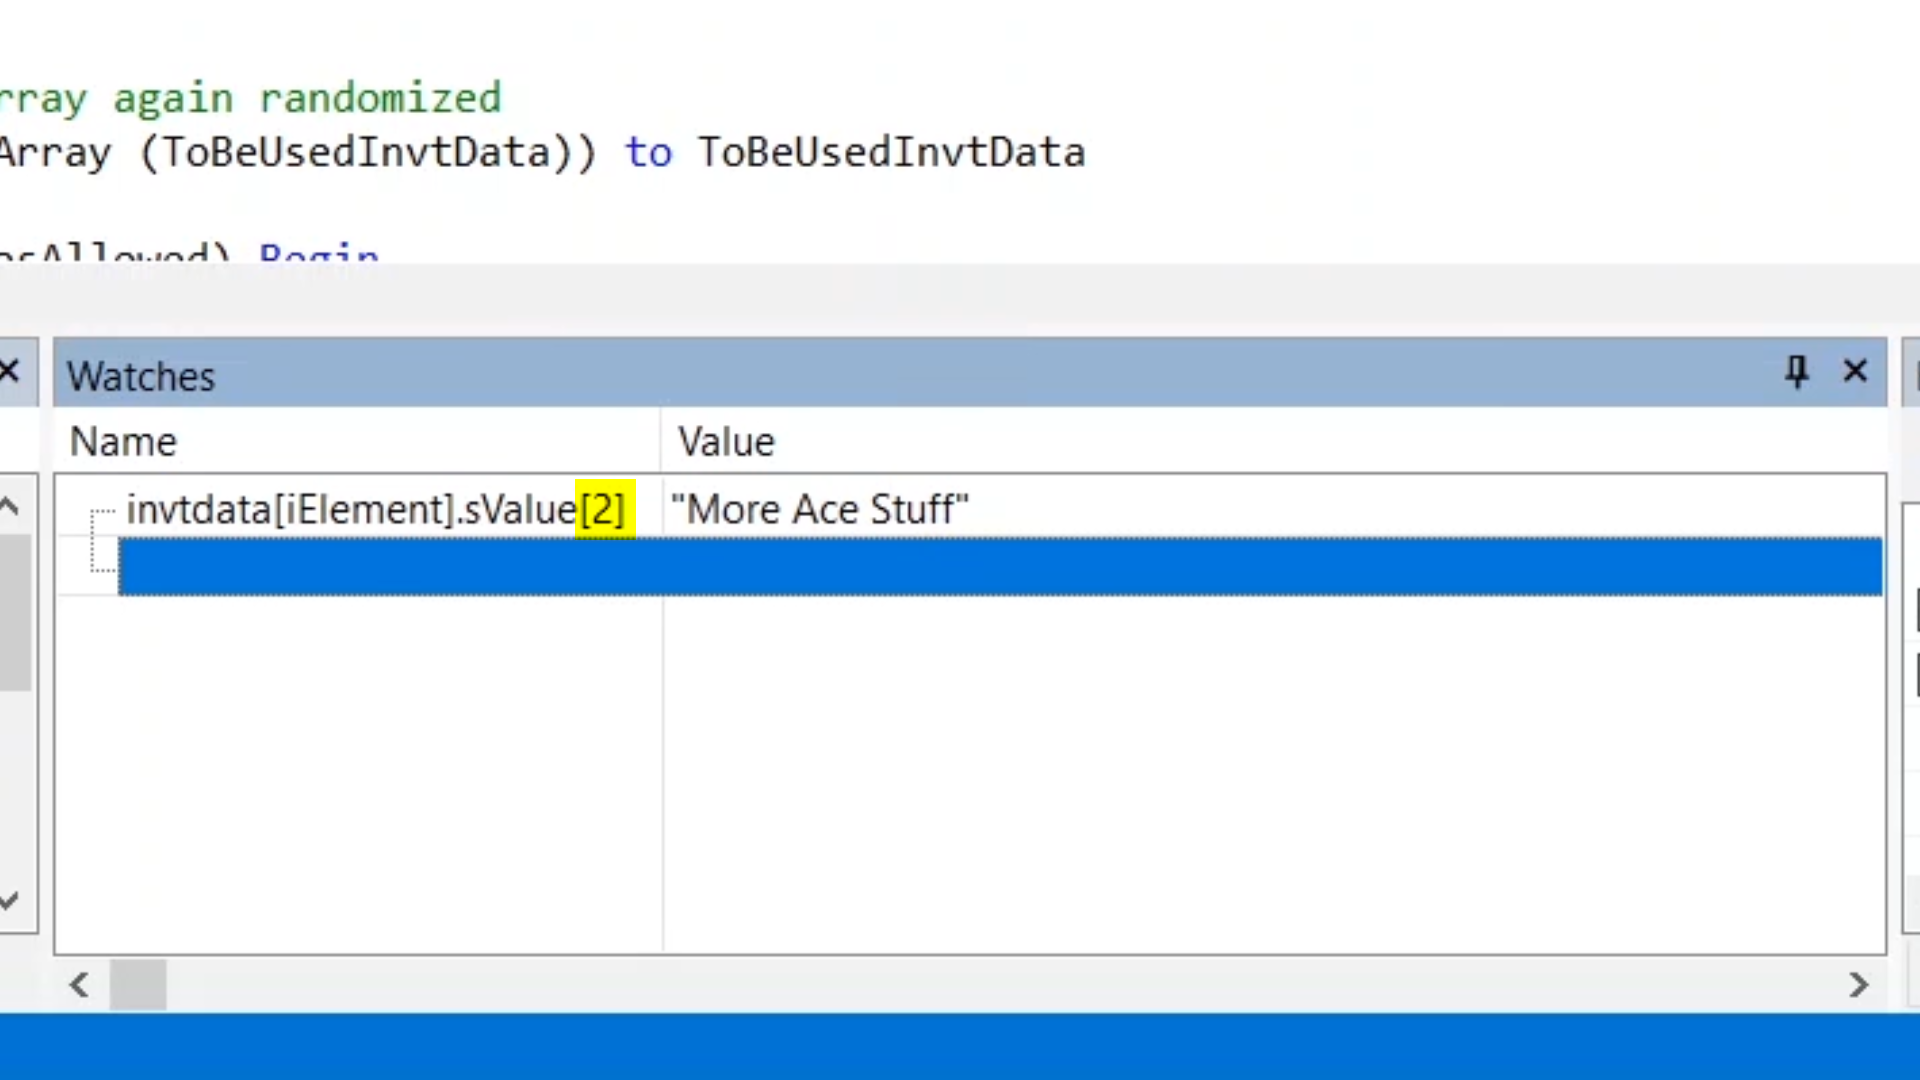
Task: Click the blue 'to' keyword in code
Action: pyautogui.click(x=648, y=153)
